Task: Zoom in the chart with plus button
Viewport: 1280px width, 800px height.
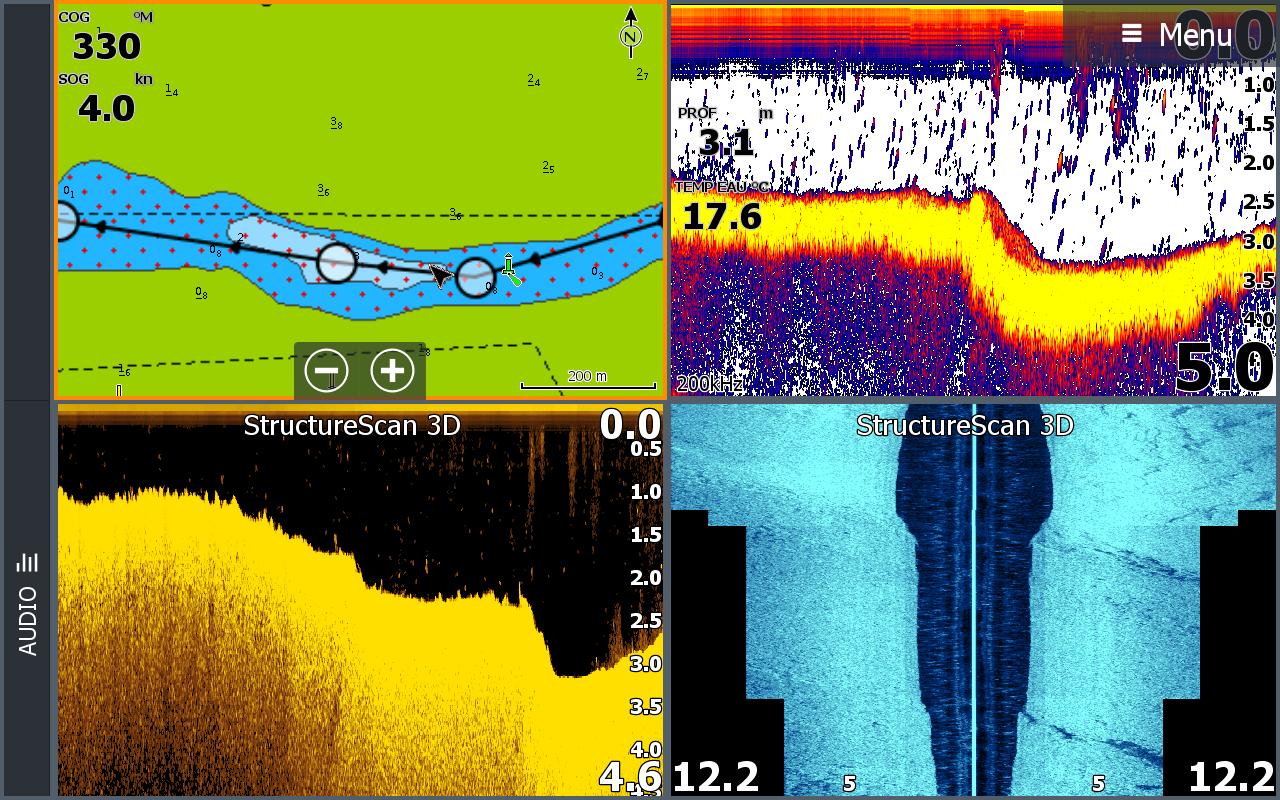Action: tap(393, 371)
